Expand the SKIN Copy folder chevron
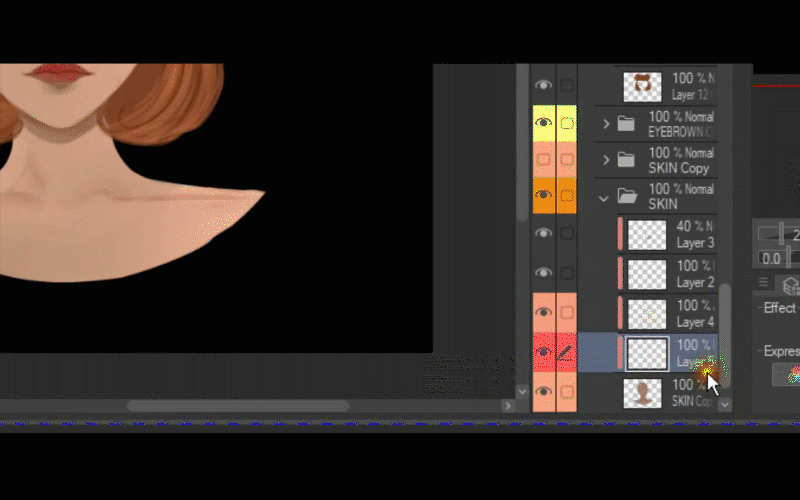The image size is (800, 500). coord(606,160)
